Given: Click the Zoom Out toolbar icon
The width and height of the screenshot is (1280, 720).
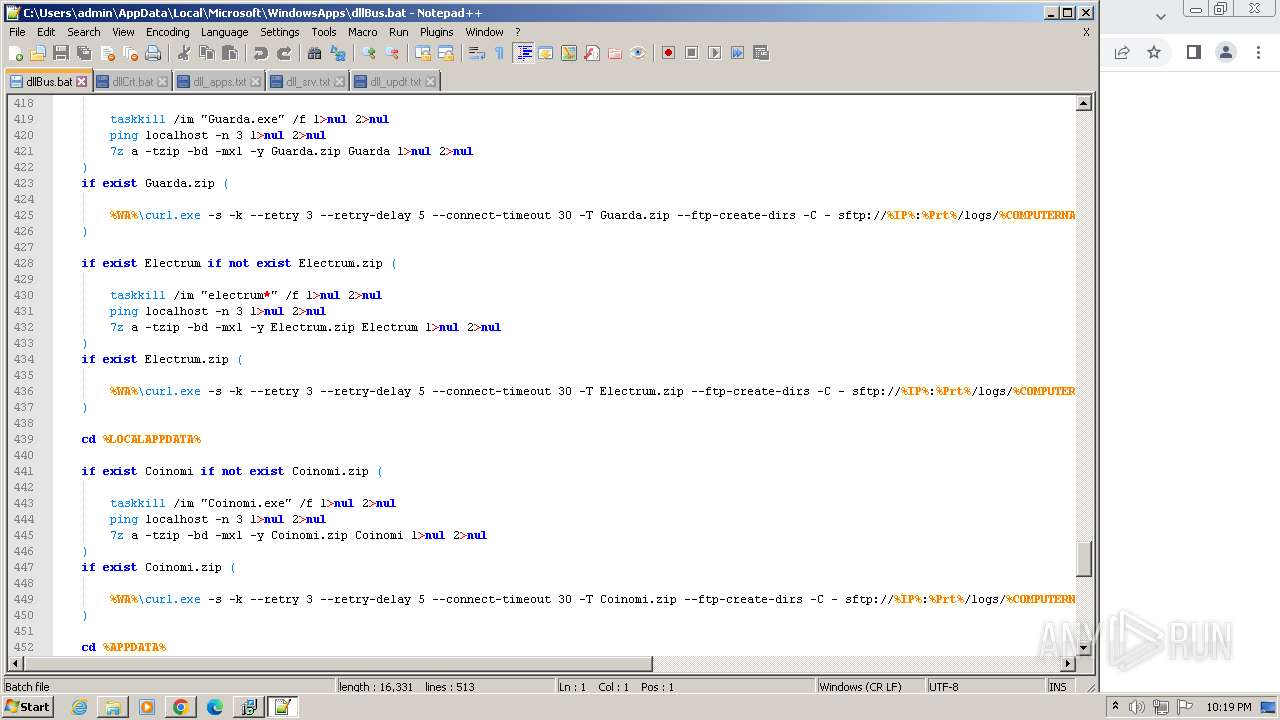Looking at the screenshot, I should click(392, 53).
